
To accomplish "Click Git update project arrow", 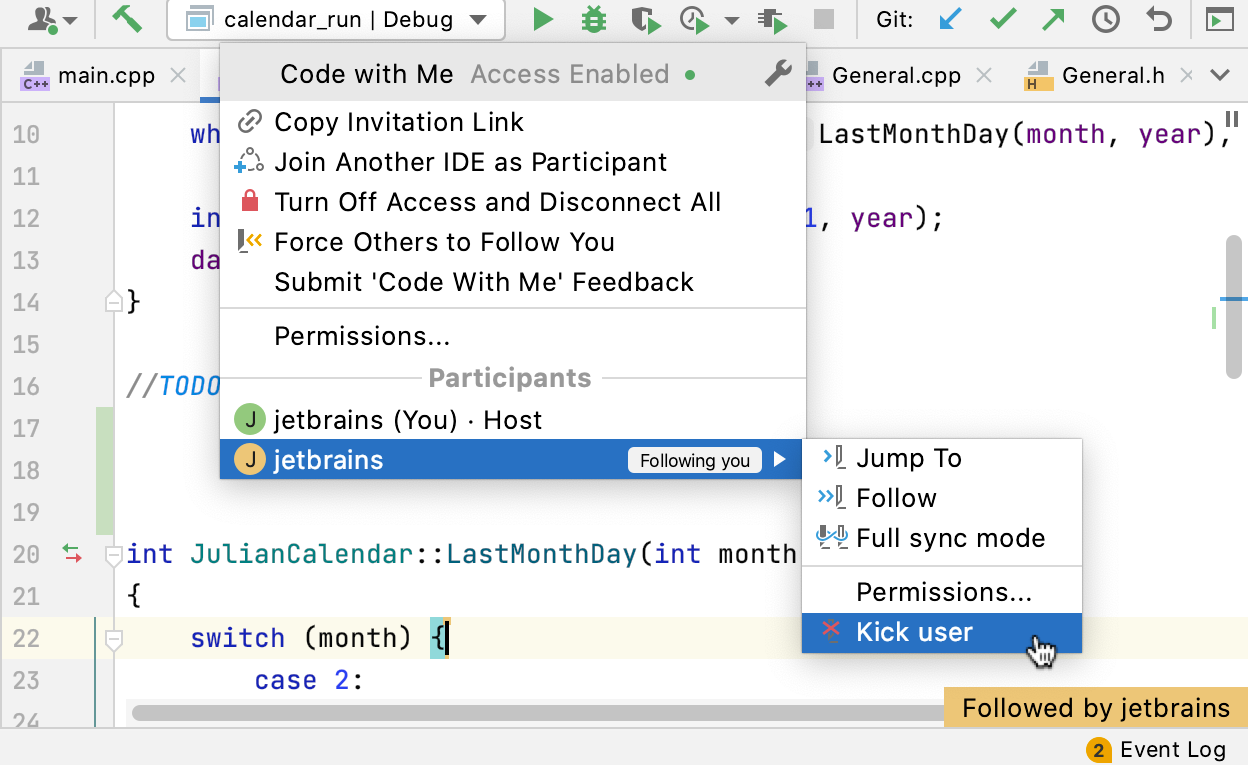I will point(949,19).
